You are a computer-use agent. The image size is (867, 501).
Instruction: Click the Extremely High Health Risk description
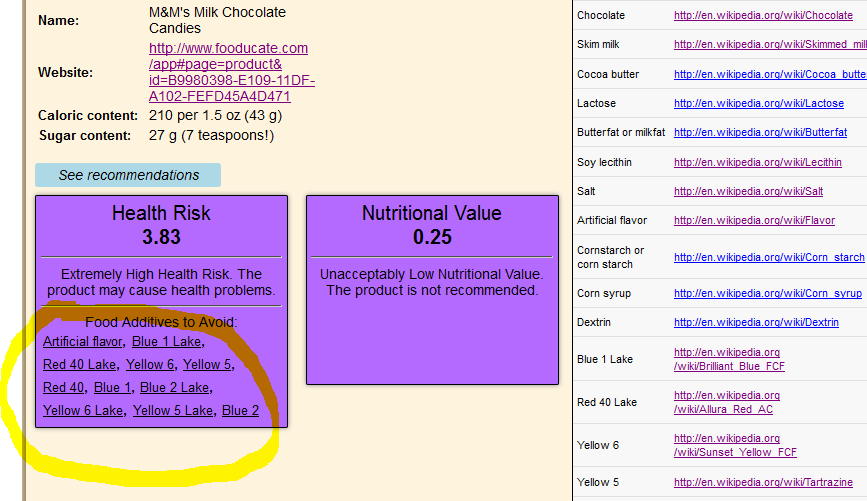point(161,282)
